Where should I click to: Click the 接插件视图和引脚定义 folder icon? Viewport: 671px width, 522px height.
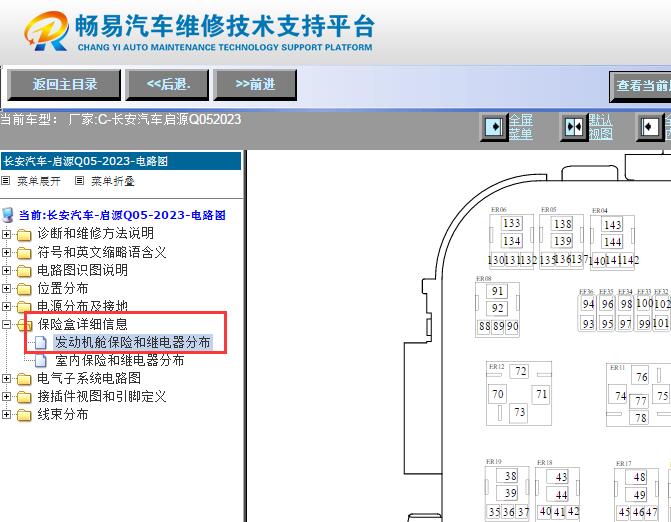pyautogui.click(x=24, y=397)
